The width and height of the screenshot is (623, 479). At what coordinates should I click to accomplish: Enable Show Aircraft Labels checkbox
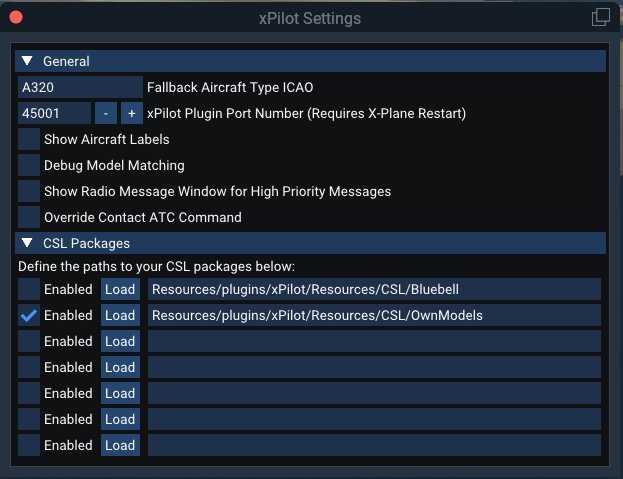coord(29,140)
